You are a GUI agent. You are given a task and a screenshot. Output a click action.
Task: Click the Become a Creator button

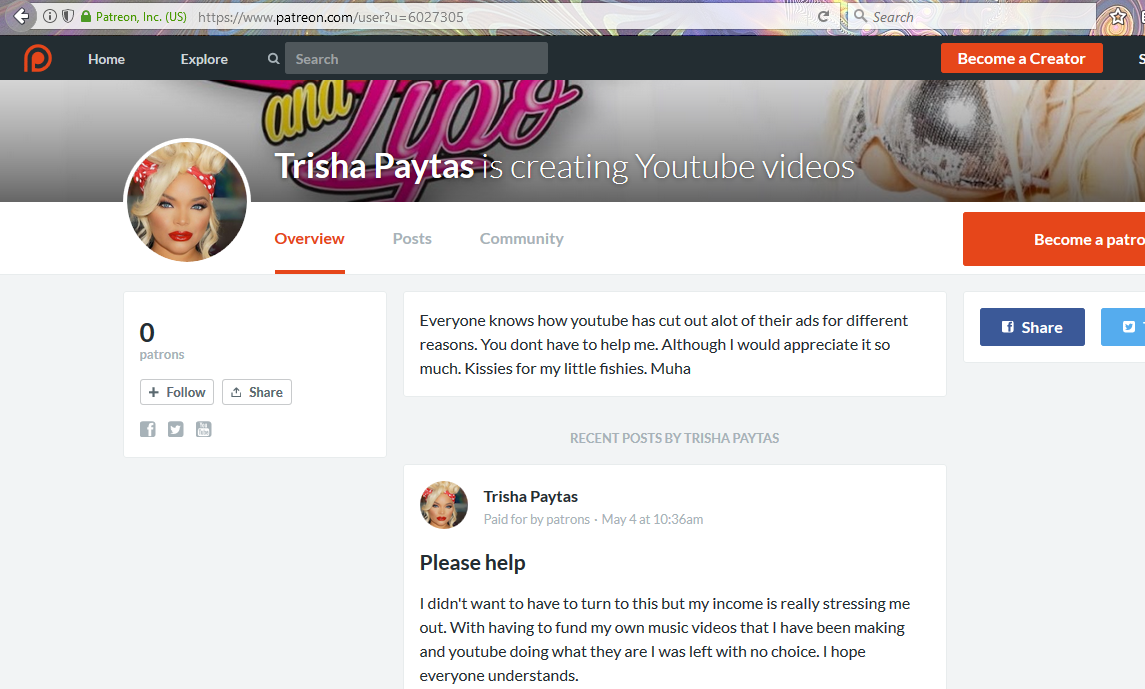click(1021, 59)
